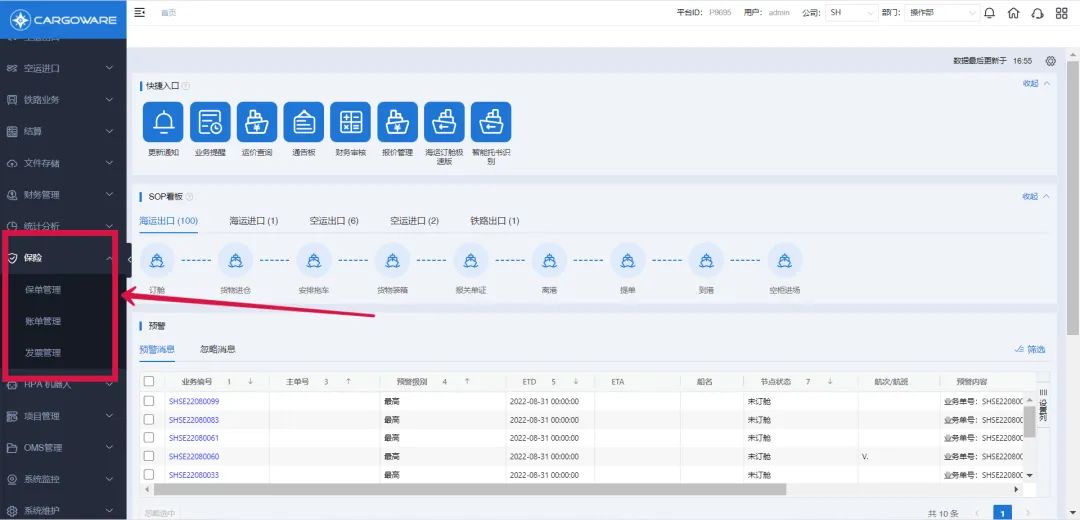Open the 报价管理 quick entry icon
This screenshot has height=520, width=1080.
coord(397,122)
